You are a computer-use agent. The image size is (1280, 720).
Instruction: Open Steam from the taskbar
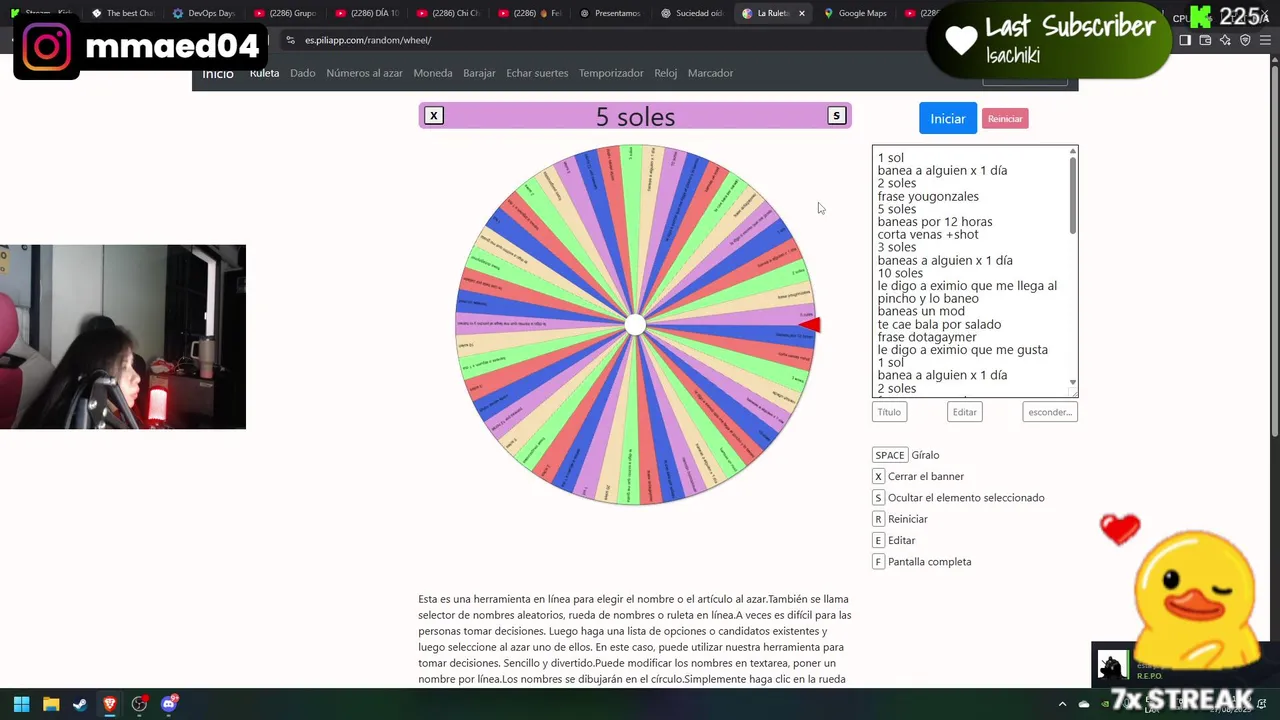pyautogui.click(x=80, y=704)
